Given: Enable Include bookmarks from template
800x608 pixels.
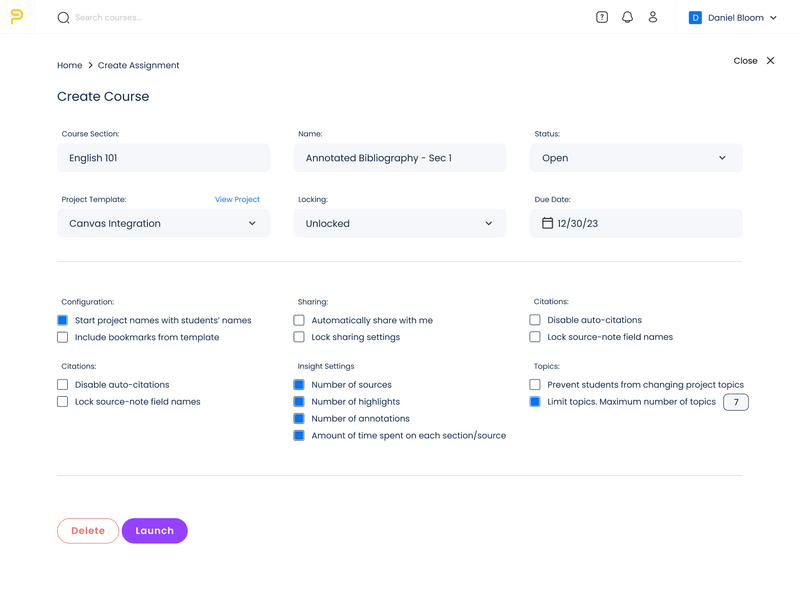Looking at the screenshot, I should (64, 338).
